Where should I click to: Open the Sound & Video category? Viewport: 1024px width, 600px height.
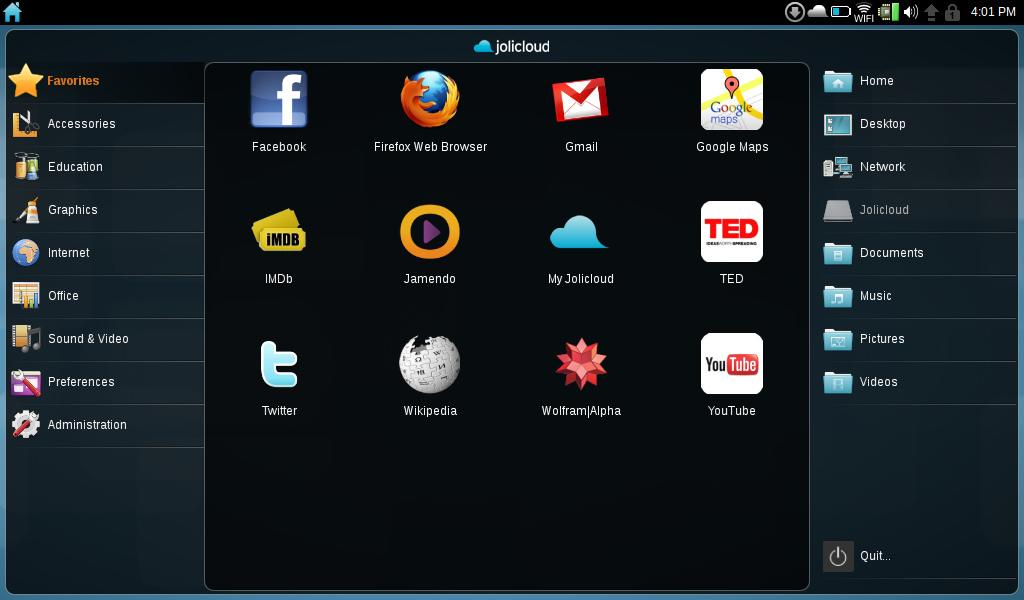tap(106, 339)
